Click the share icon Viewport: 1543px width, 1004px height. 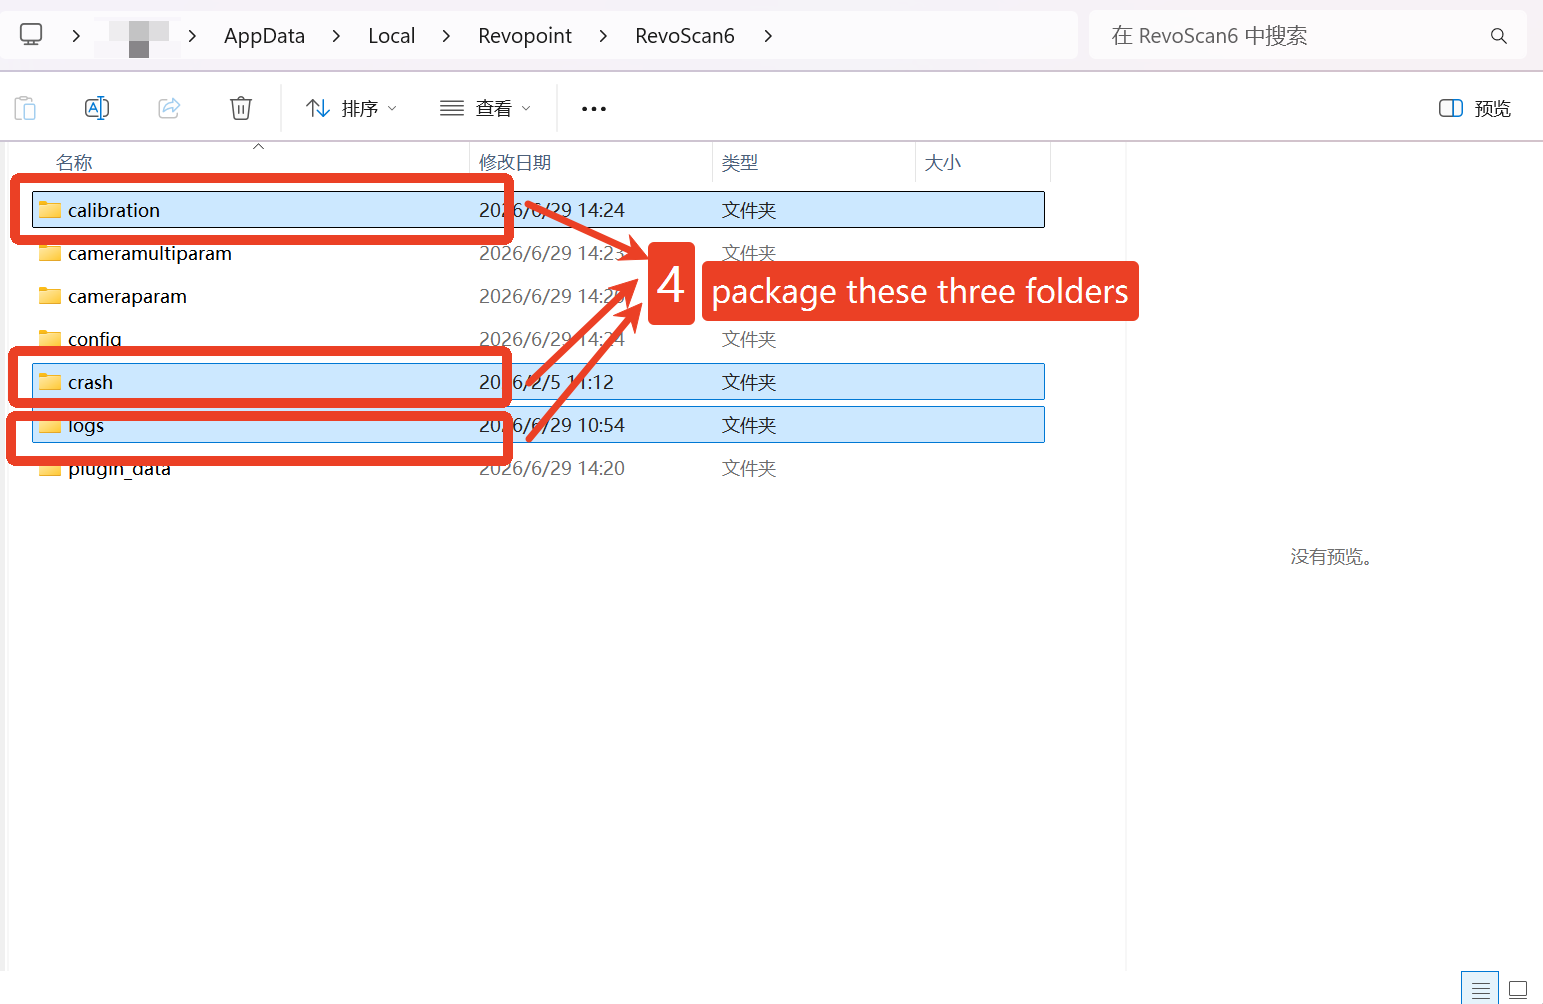pos(169,108)
